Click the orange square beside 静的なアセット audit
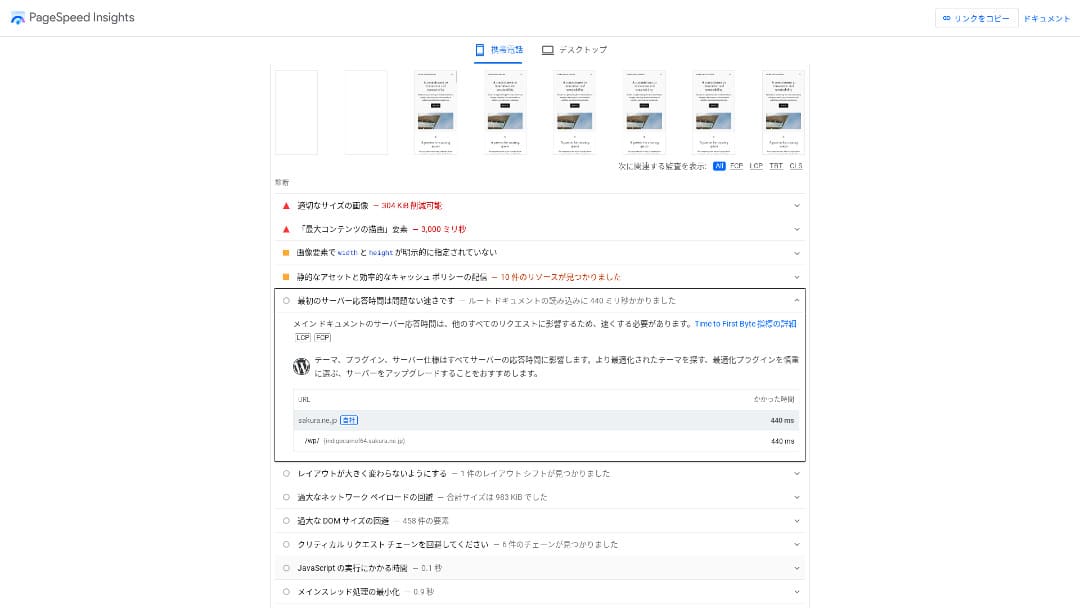 click(x=286, y=277)
